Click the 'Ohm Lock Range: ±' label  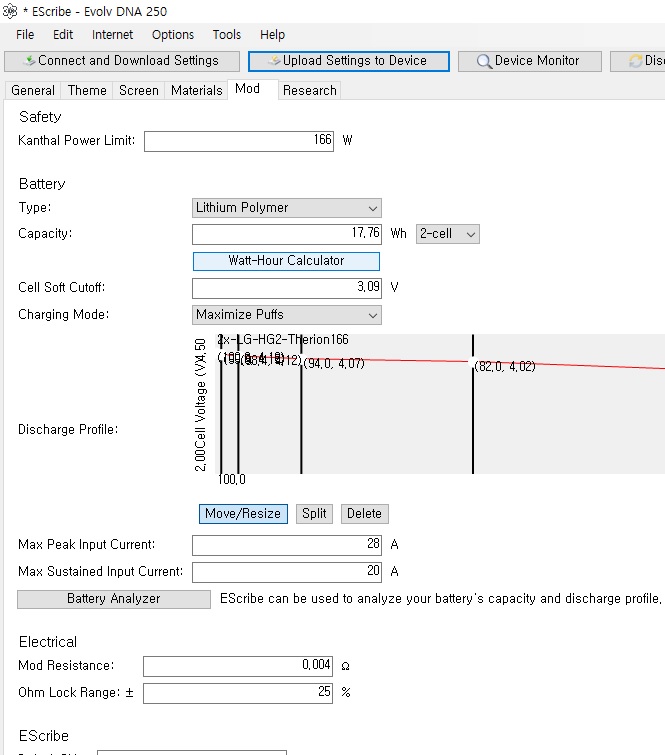[x=76, y=692]
